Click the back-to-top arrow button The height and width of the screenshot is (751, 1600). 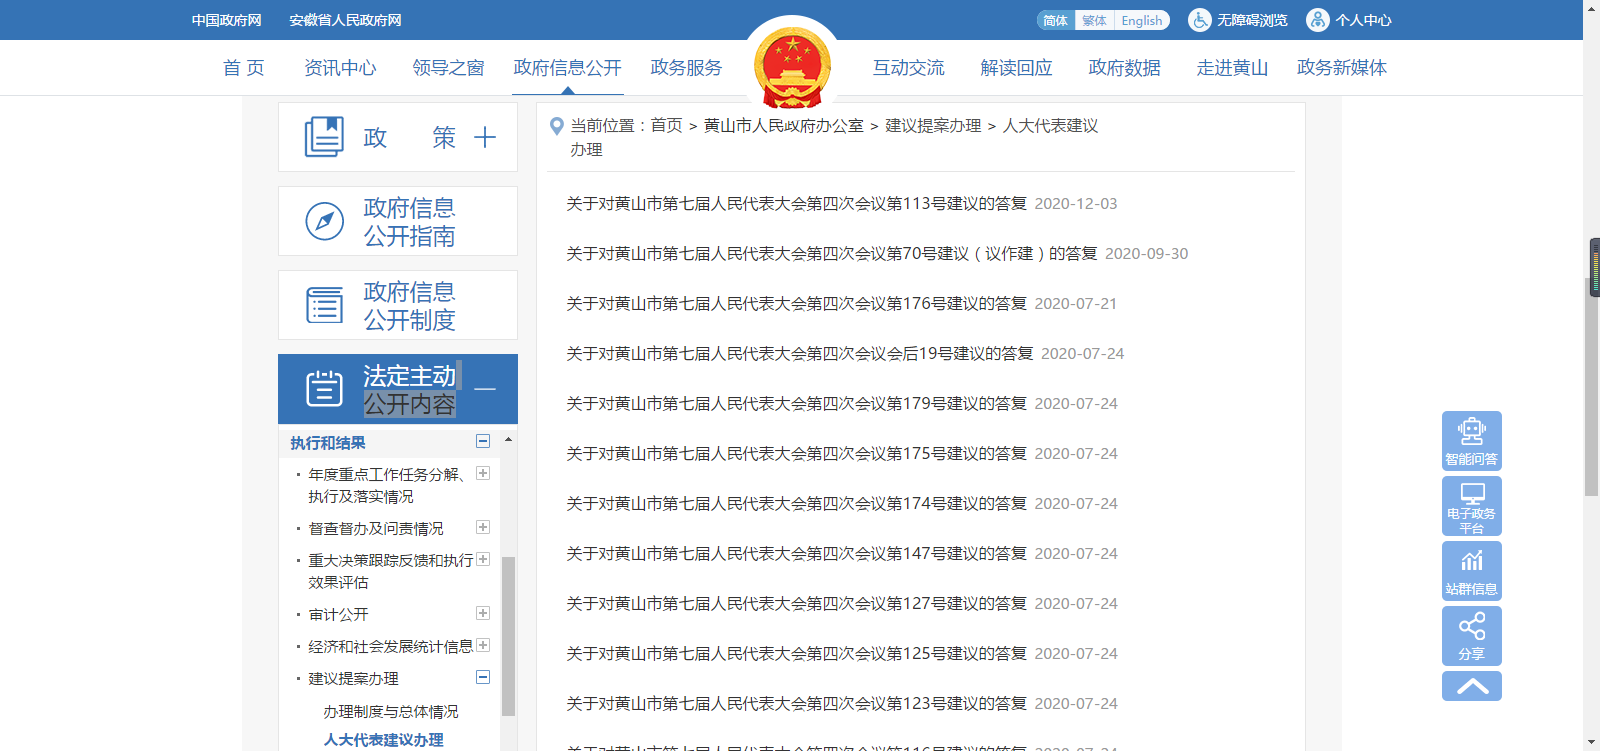coord(1471,686)
